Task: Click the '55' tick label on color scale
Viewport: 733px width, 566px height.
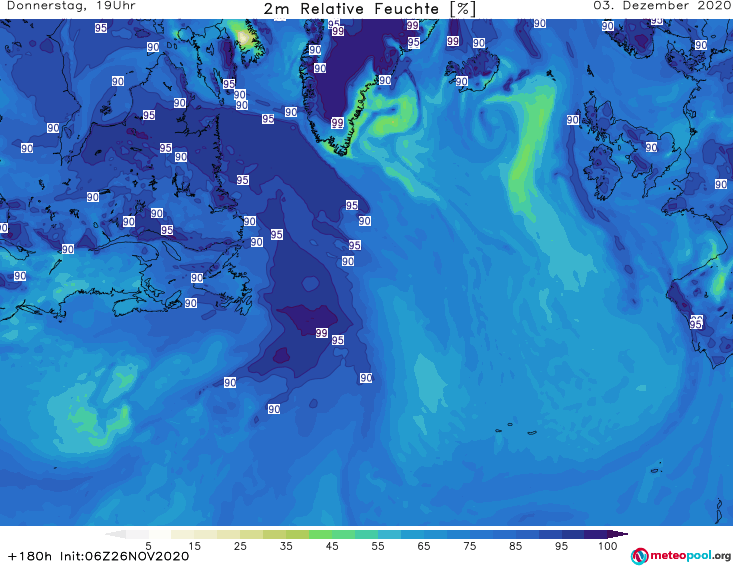Action: tap(377, 546)
